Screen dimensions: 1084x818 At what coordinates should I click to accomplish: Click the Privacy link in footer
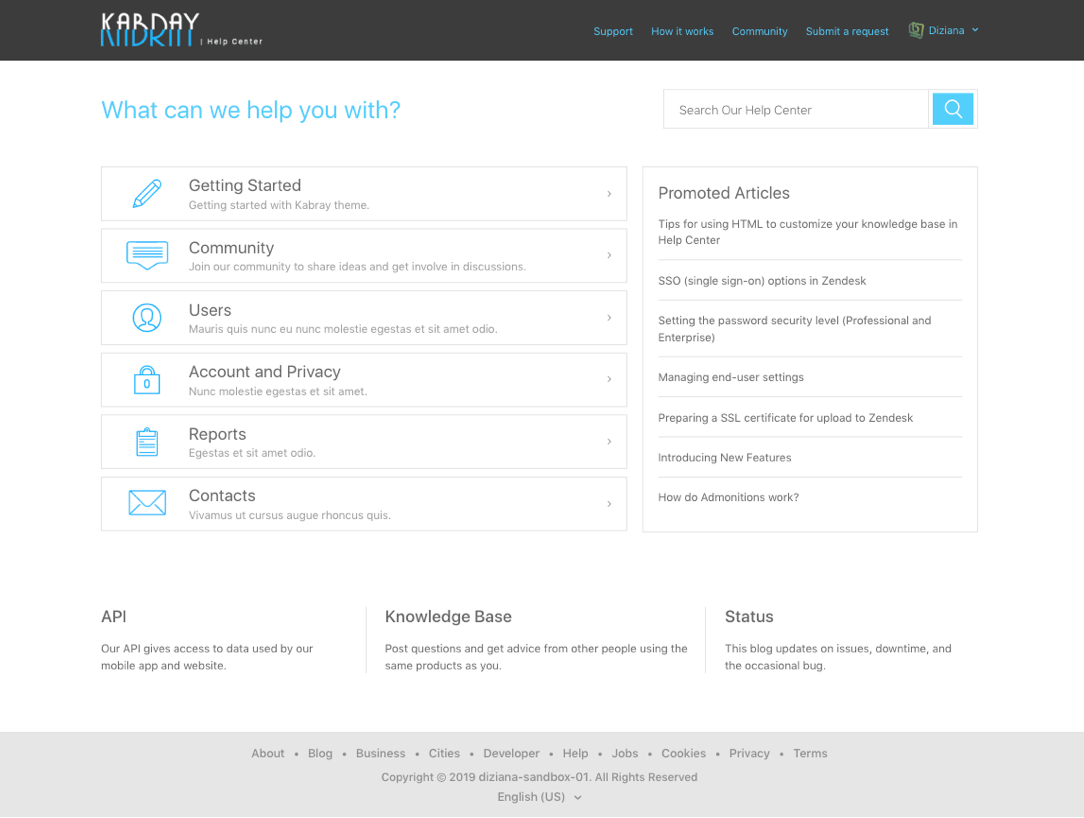pyautogui.click(x=749, y=753)
